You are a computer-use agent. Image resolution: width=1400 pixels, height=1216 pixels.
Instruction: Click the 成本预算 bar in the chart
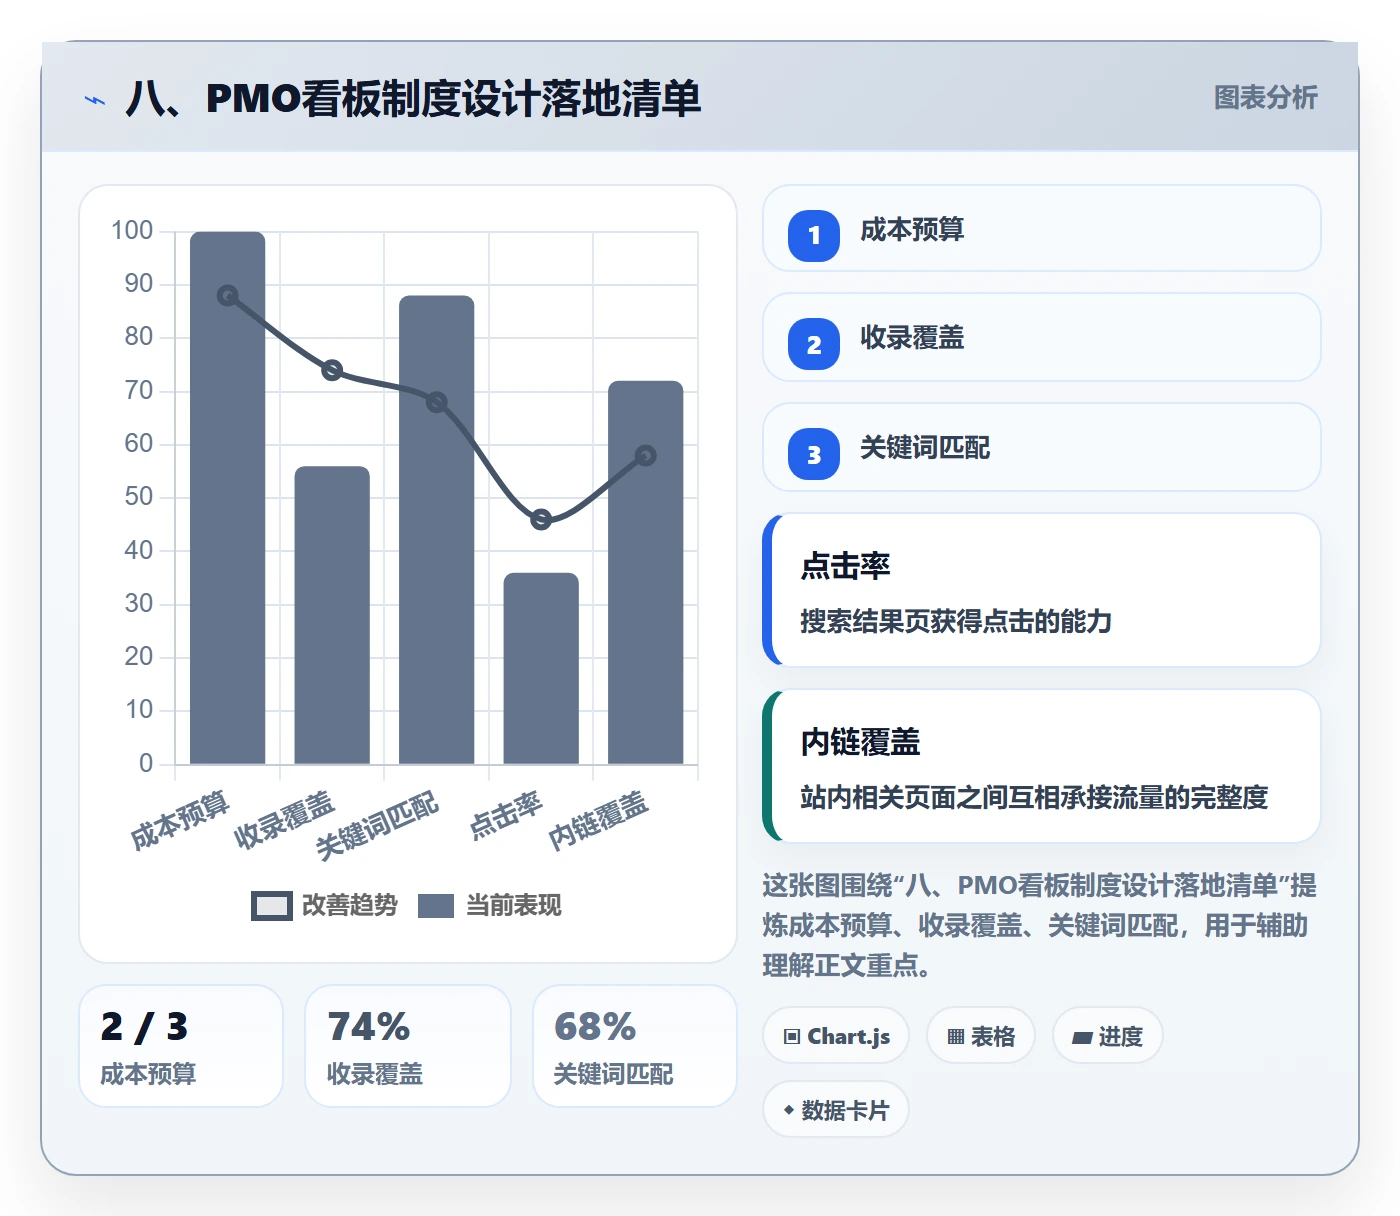coord(228,498)
